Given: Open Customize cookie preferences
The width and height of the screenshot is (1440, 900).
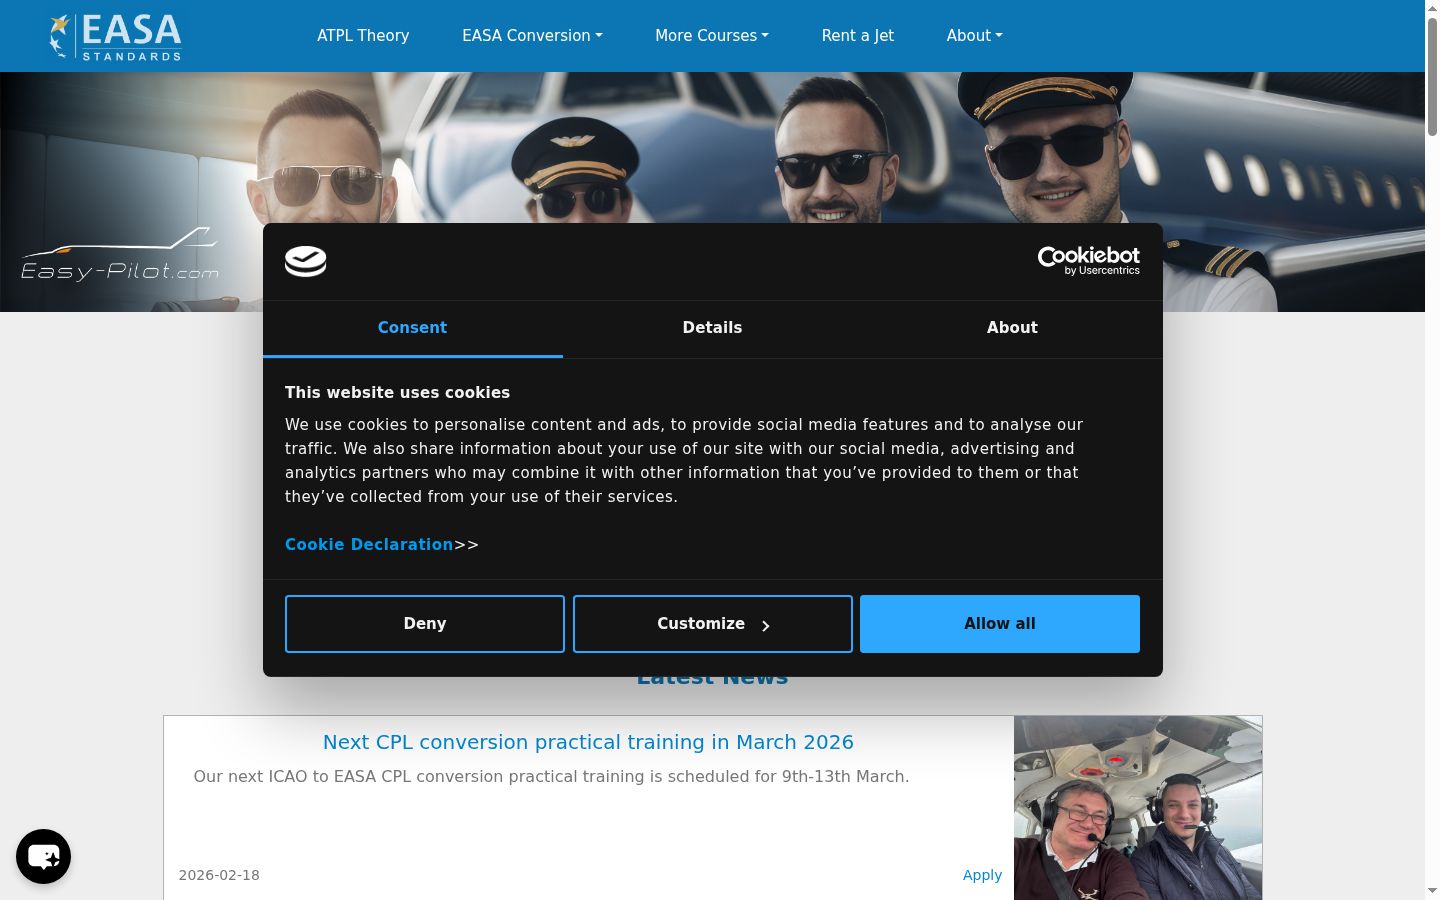Looking at the screenshot, I should click(x=713, y=624).
